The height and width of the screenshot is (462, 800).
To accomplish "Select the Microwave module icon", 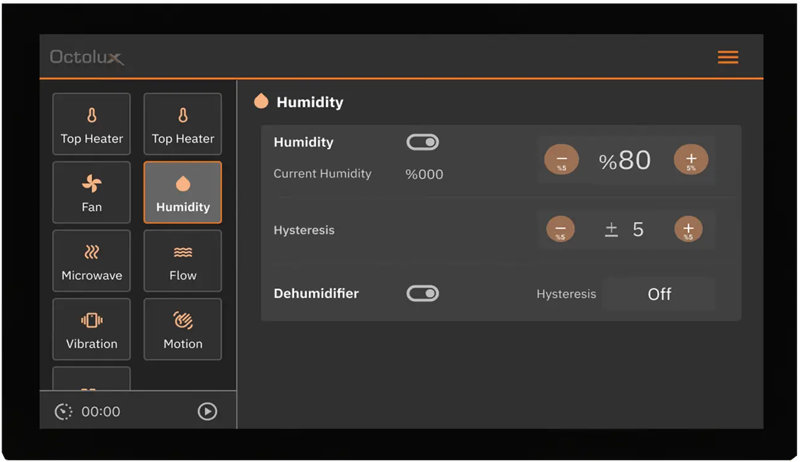I will [91, 252].
